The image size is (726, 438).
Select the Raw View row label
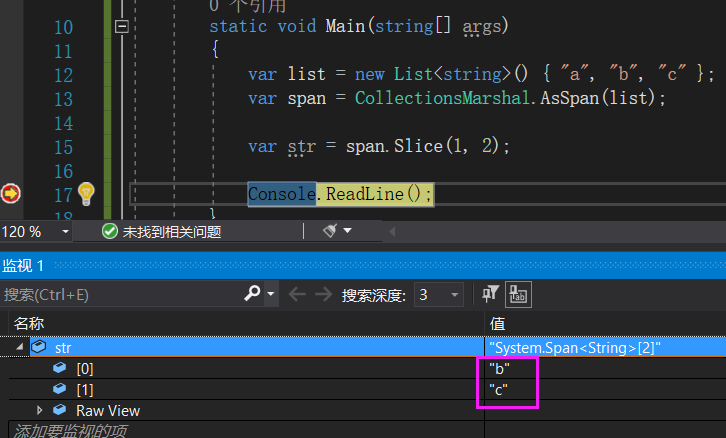pyautogui.click(x=108, y=411)
